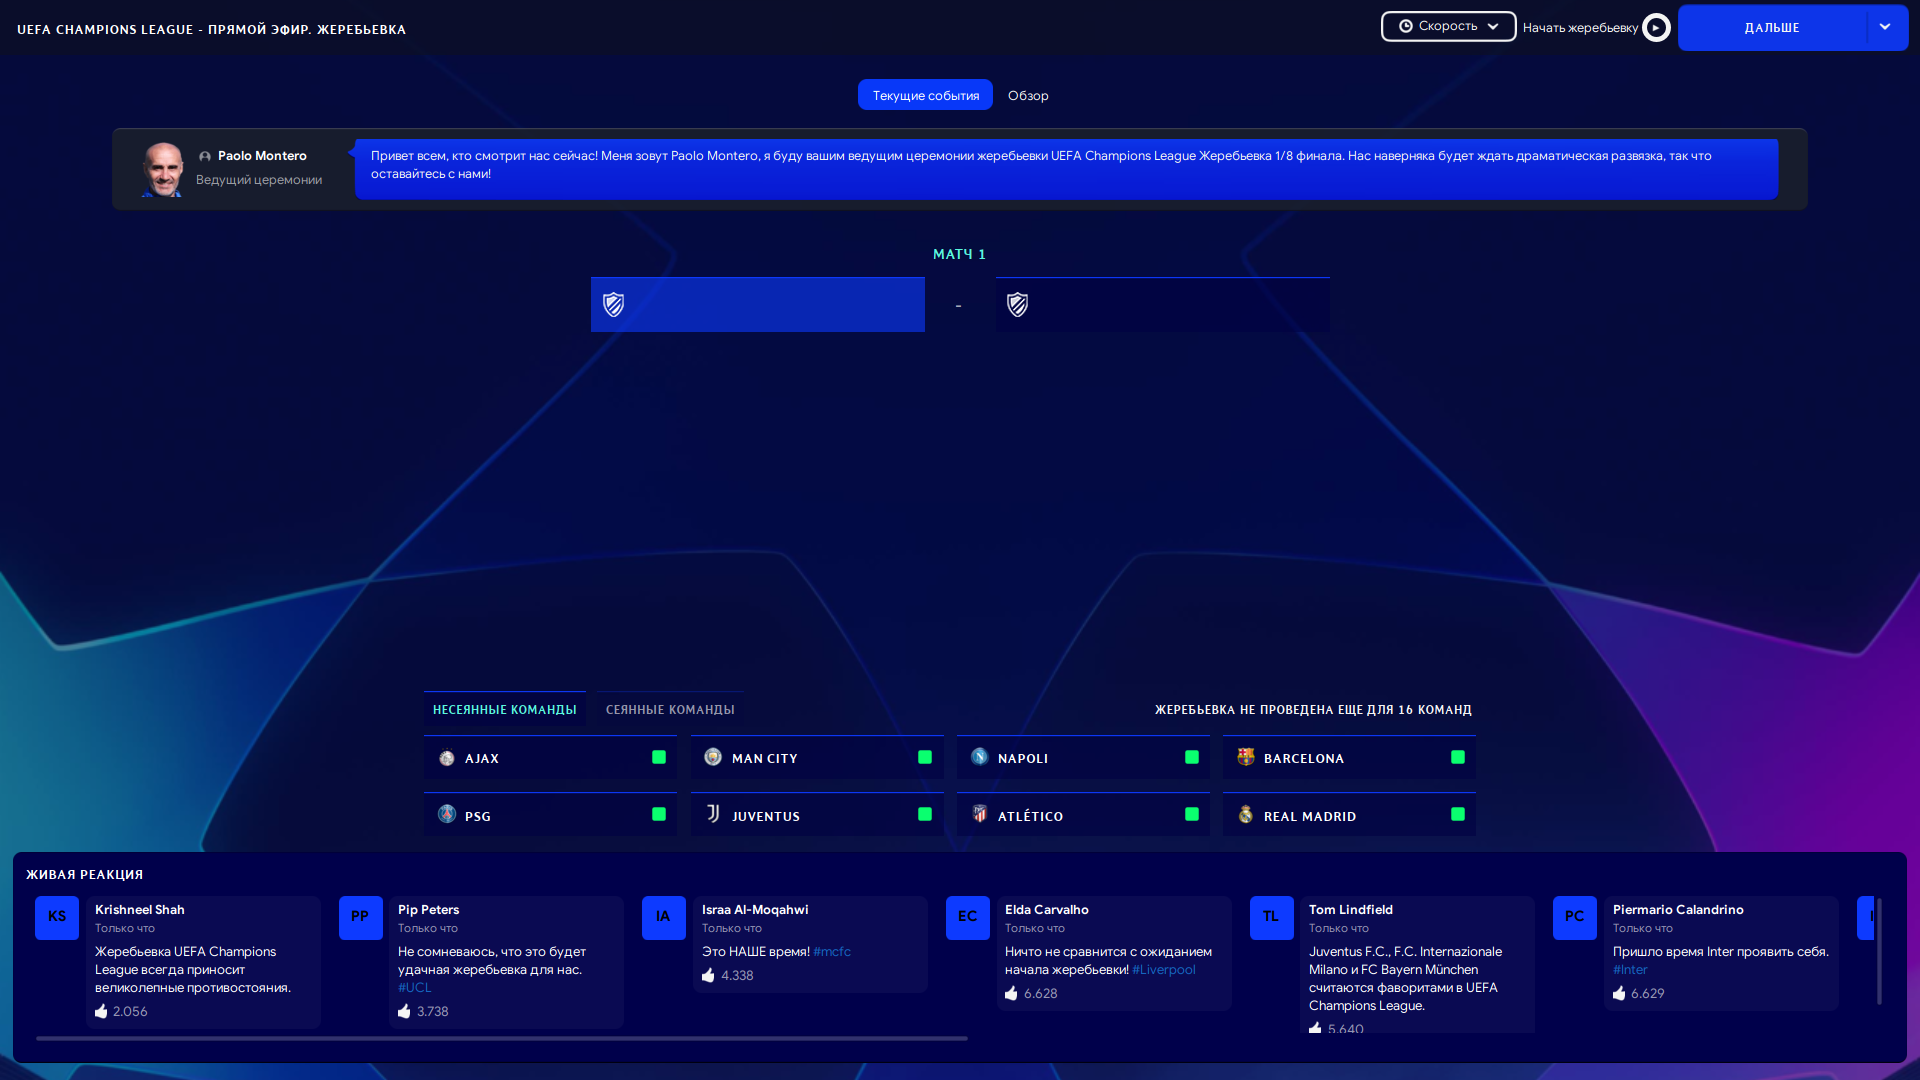Click the Paolo Montero name
This screenshot has width=1920, height=1080.
pyautogui.click(x=262, y=155)
